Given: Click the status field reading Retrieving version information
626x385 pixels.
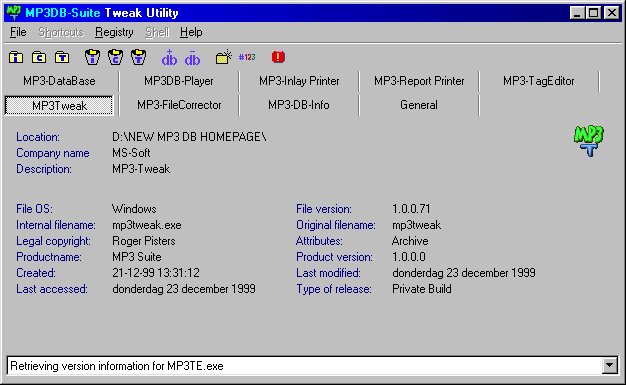Looking at the screenshot, I should coord(305,366).
